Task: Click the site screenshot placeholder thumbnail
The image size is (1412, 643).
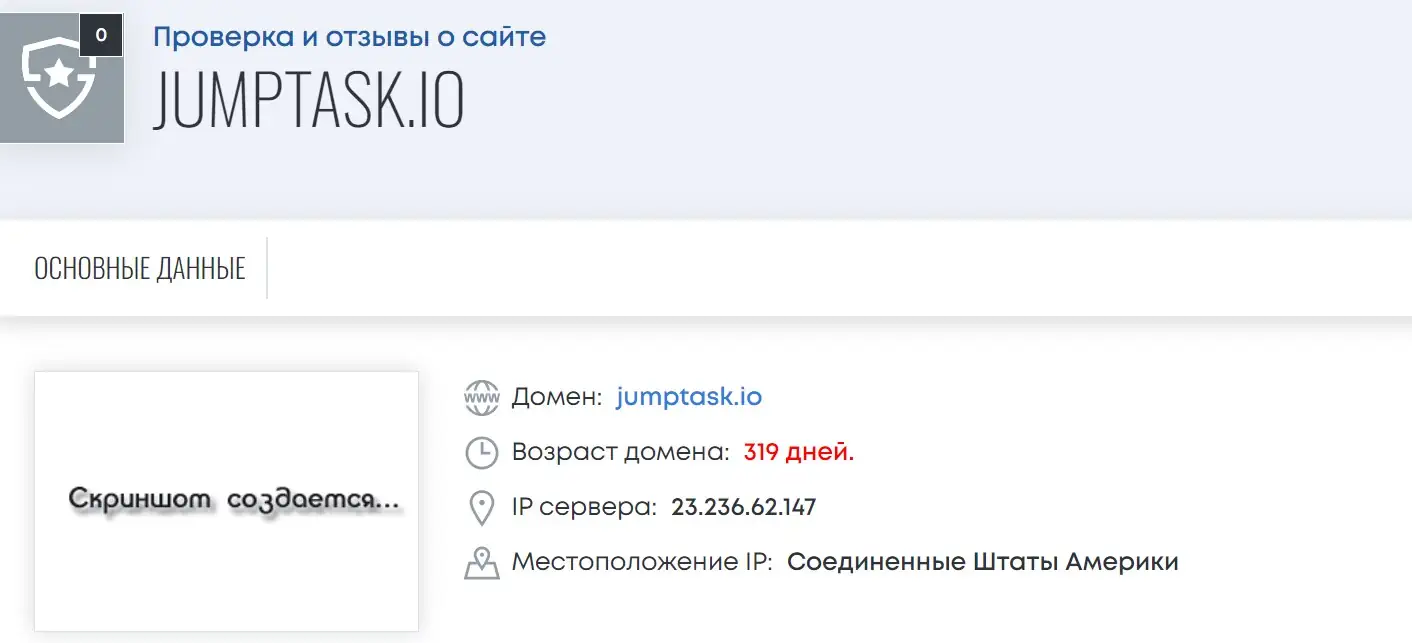Action: [226, 501]
